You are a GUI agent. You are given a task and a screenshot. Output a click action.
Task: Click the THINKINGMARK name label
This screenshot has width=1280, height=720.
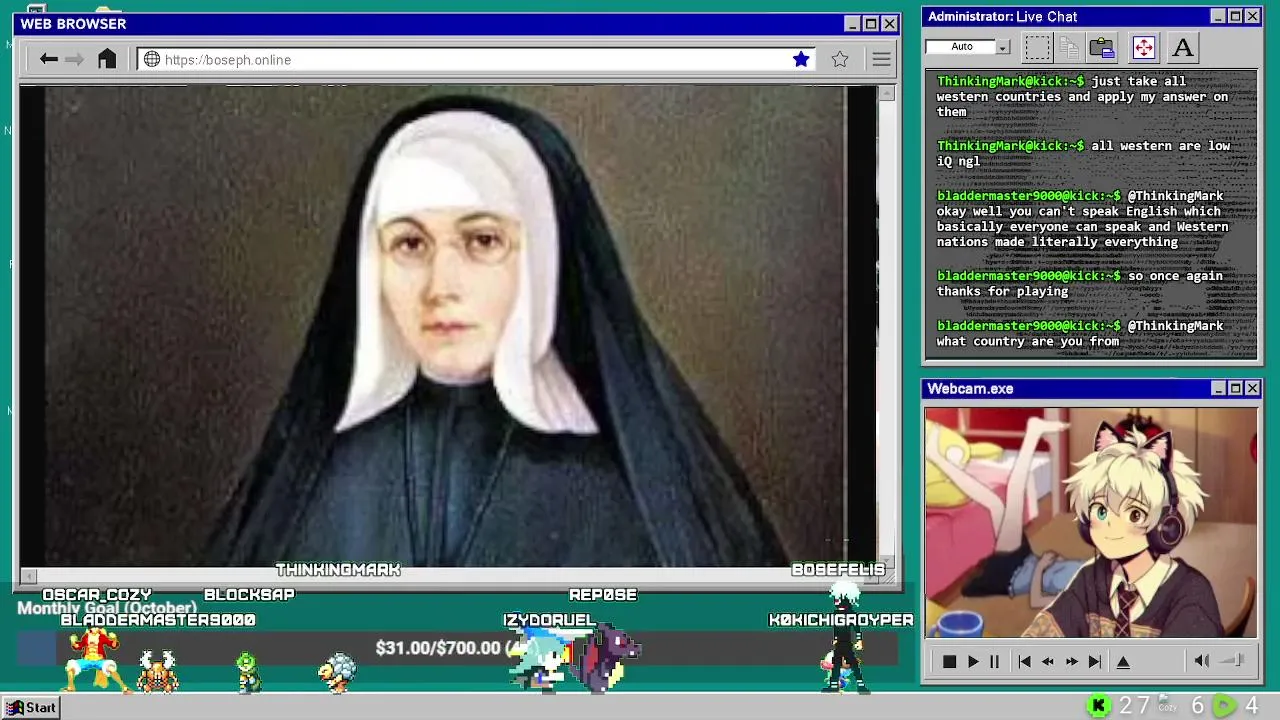[x=338, y=569]
